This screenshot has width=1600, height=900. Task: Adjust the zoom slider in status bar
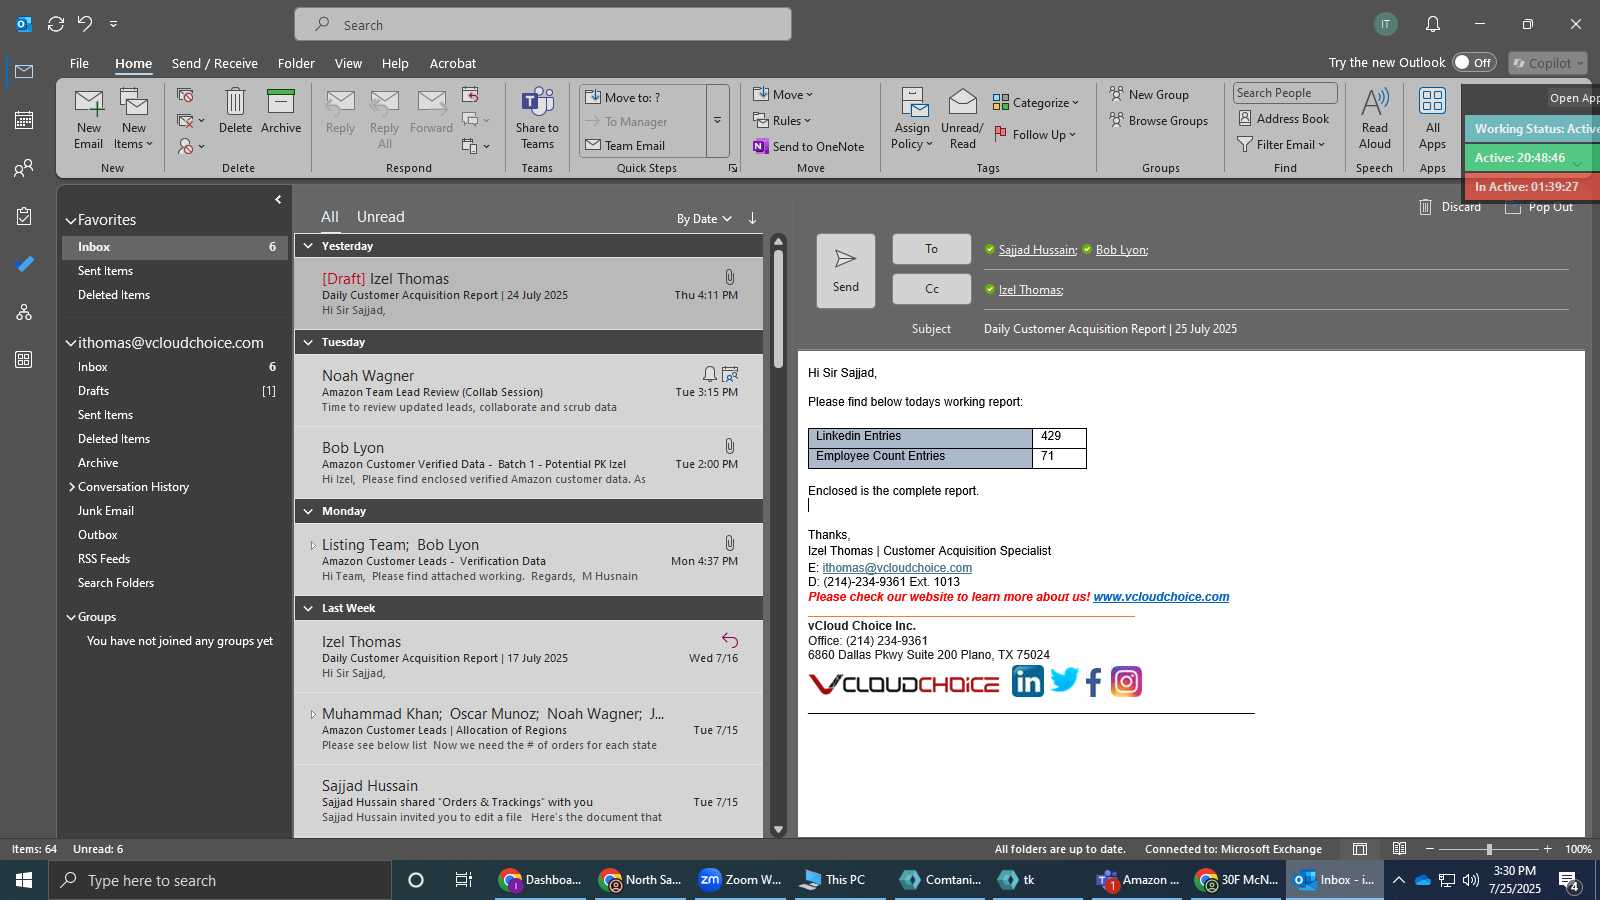tap(1489, 849)
